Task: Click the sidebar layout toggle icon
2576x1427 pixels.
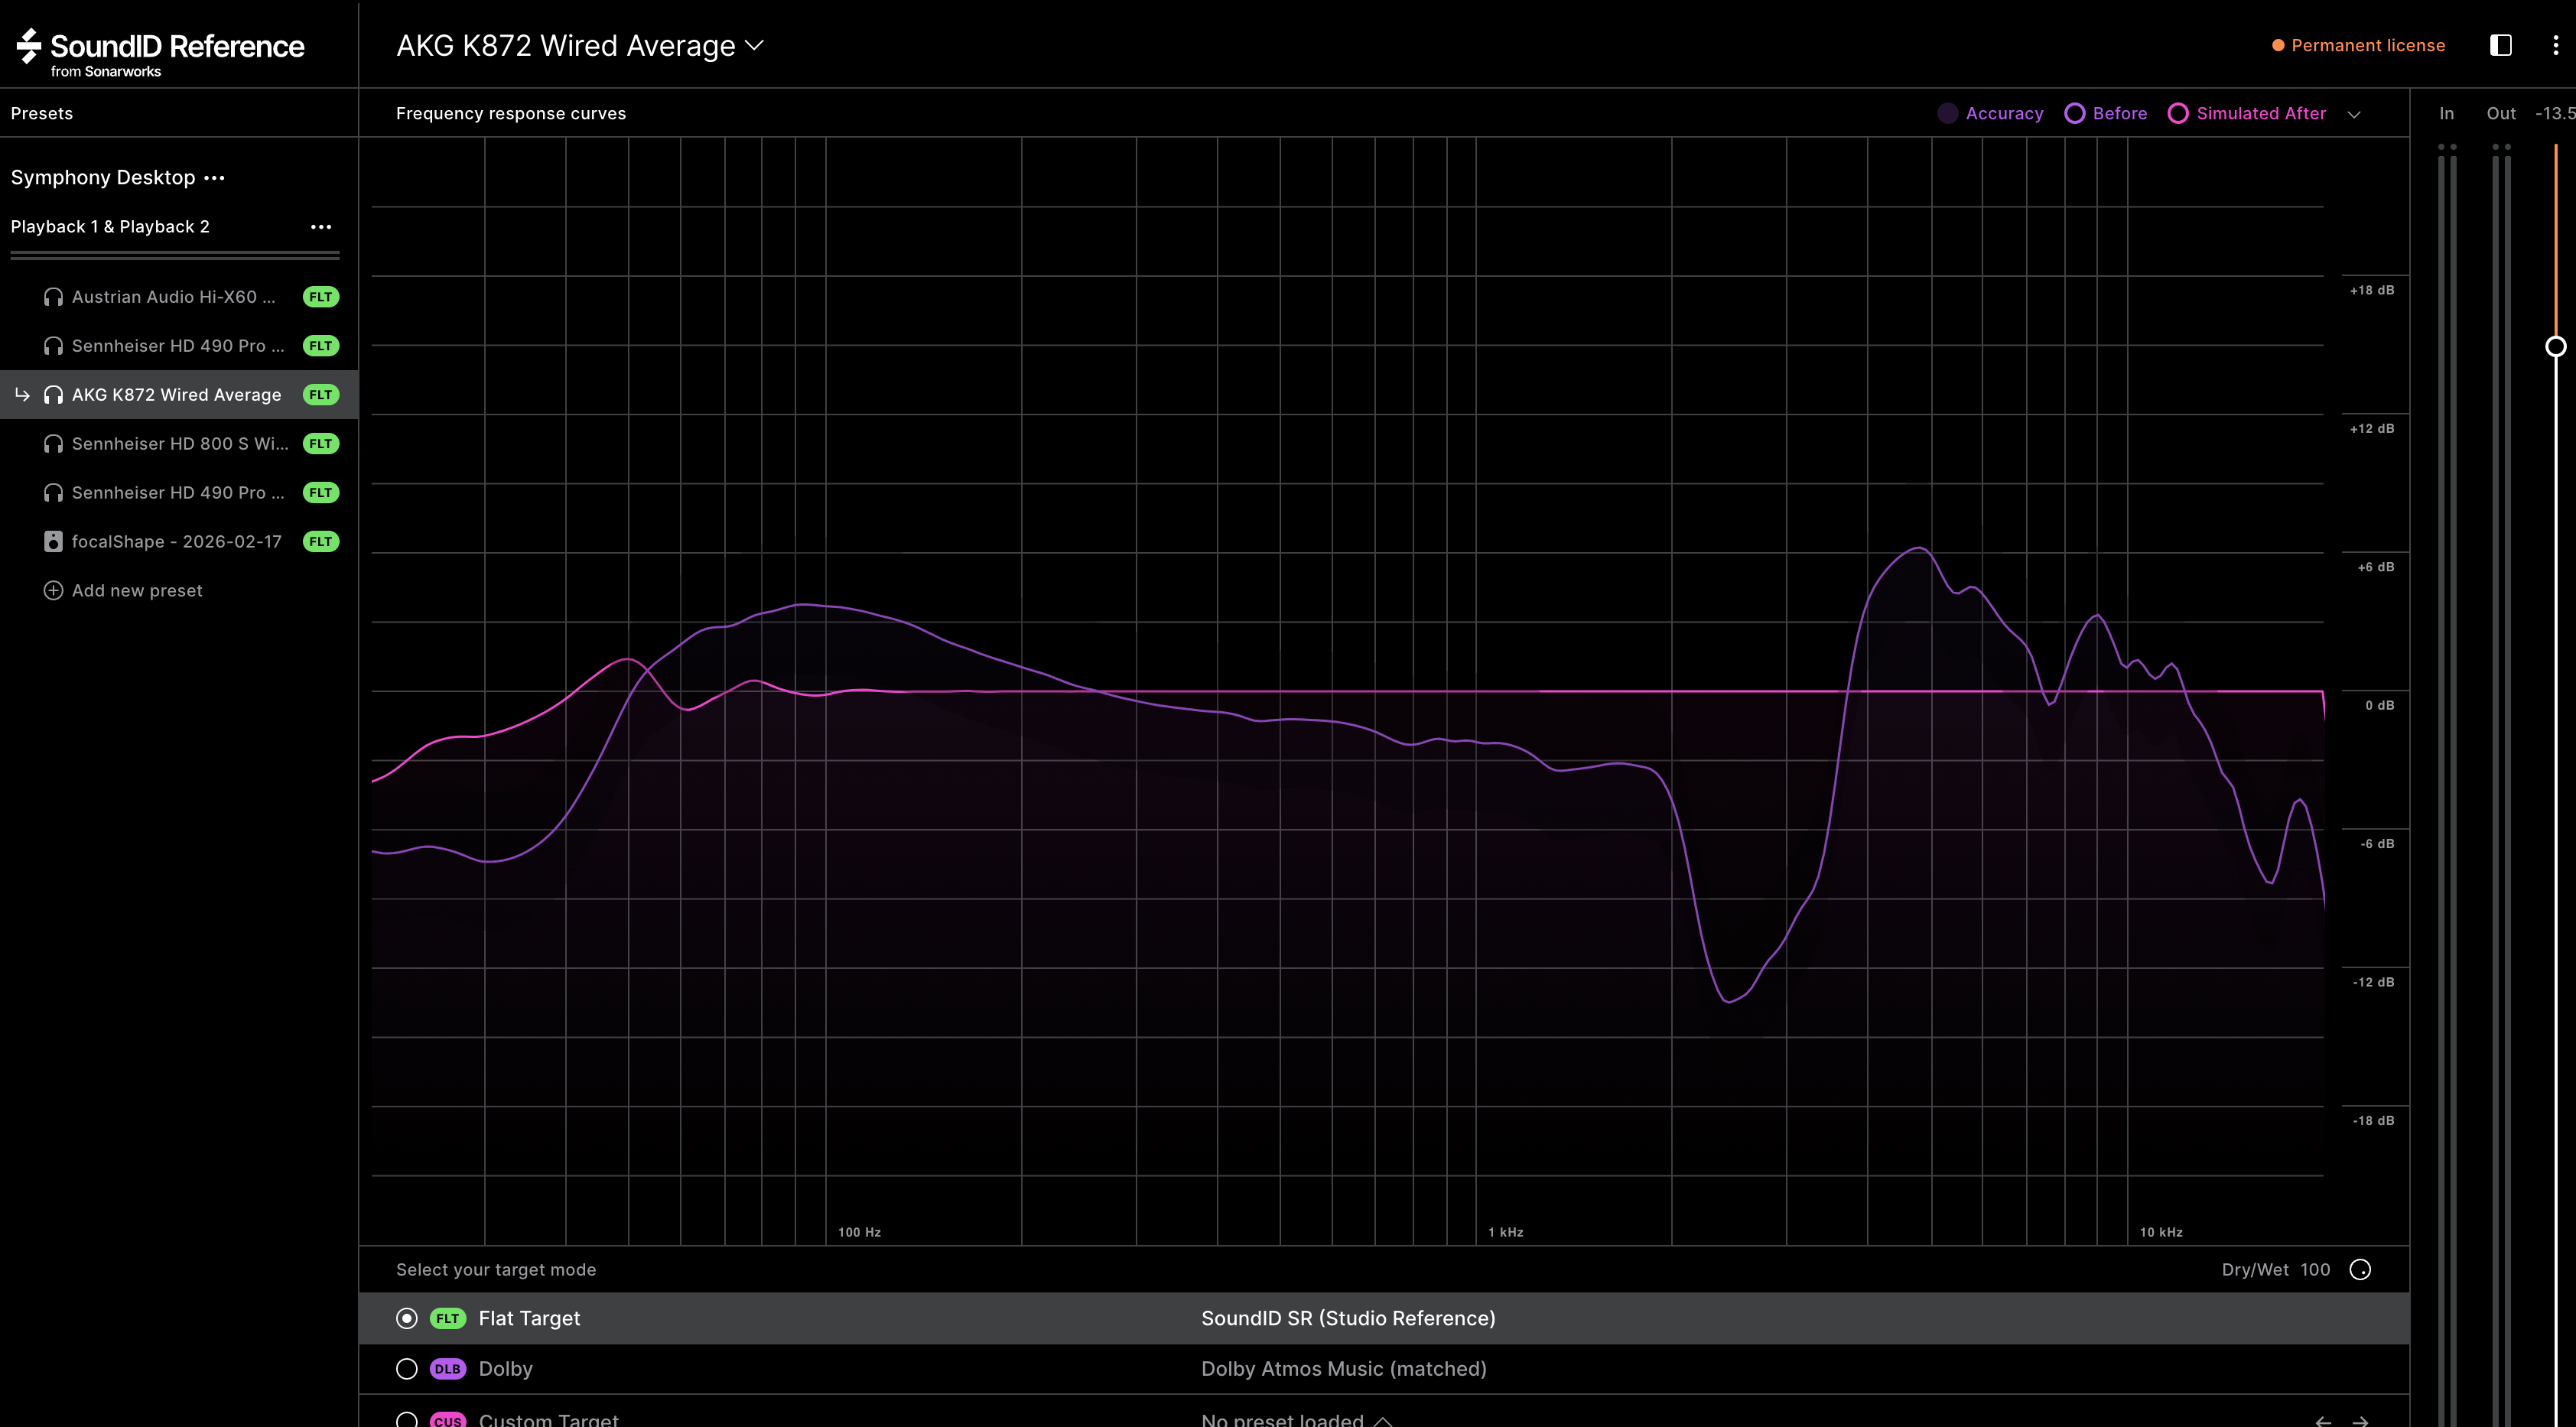Action: (2500, 45)
